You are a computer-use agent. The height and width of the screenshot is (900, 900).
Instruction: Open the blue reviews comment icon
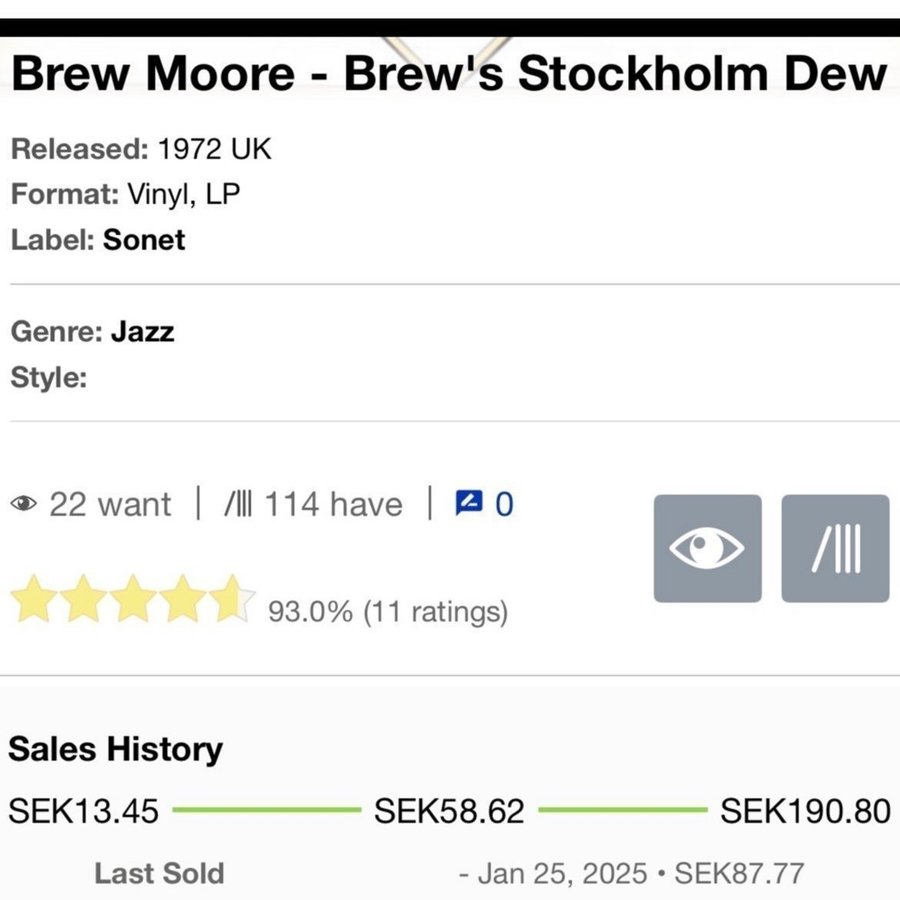tap(468, 503)
